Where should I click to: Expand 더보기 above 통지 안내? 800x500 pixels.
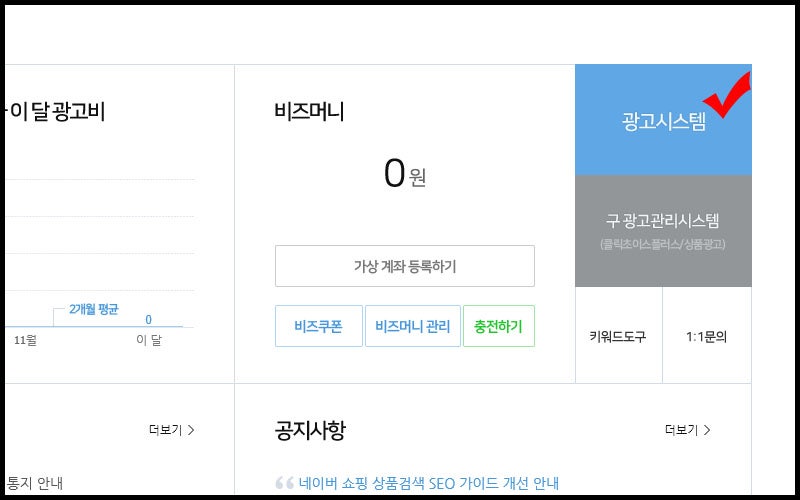171,430
